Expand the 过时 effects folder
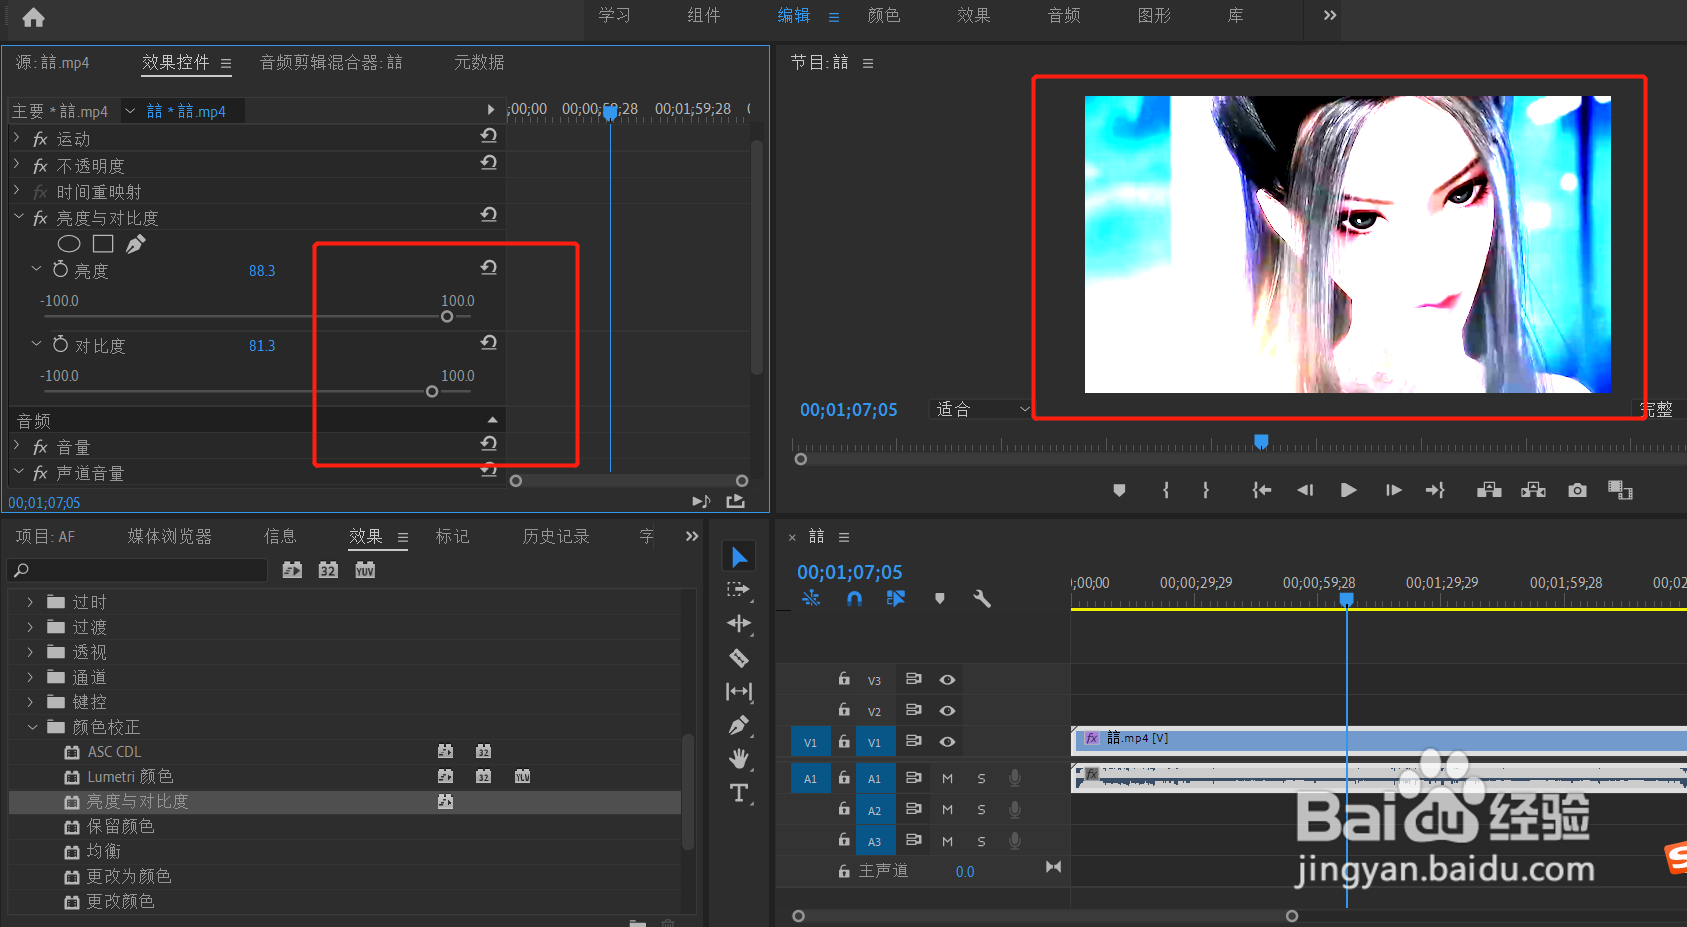 (x=30, y=602)
